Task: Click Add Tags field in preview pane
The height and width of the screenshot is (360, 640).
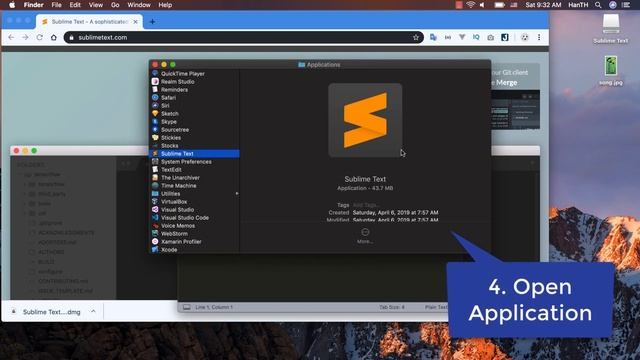Action: pos(366,205)
